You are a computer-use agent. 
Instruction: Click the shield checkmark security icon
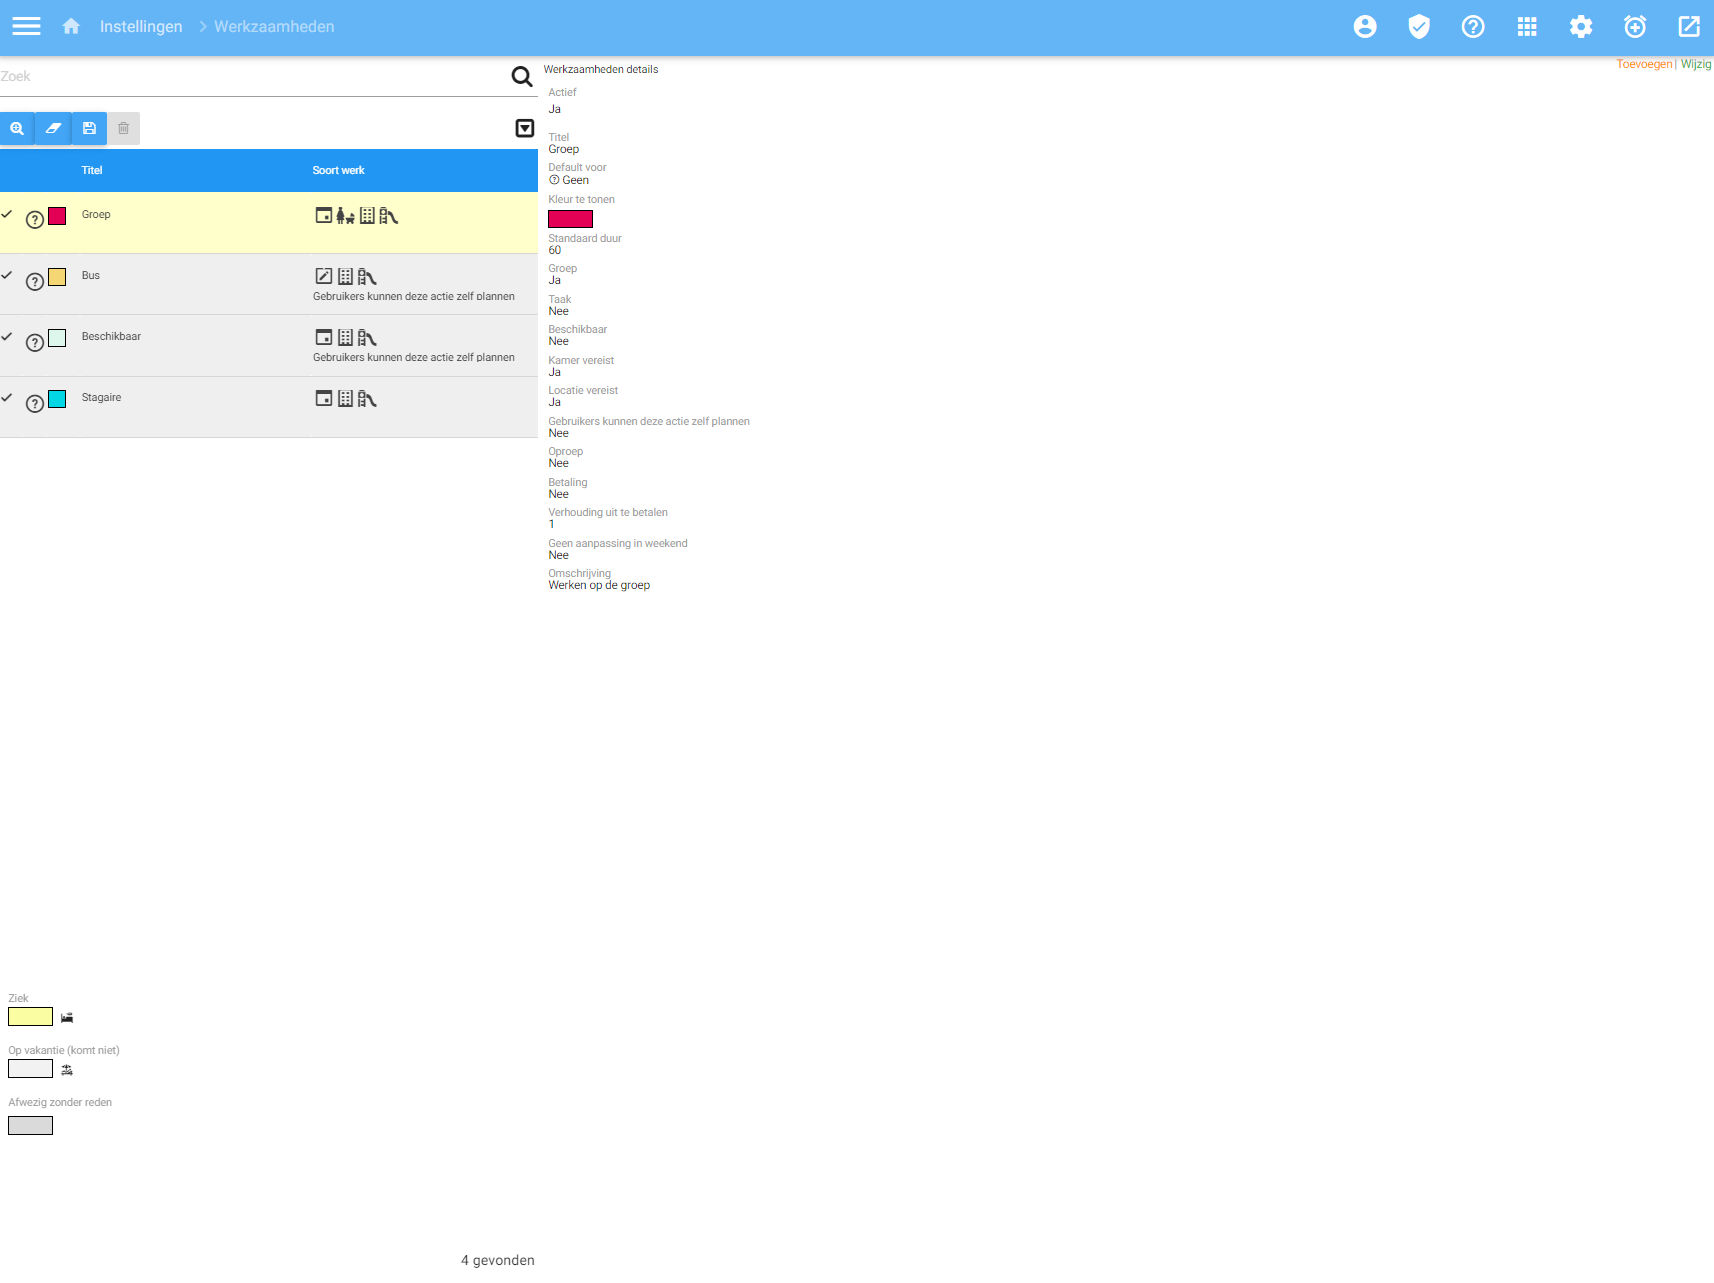click(1419, 27)
